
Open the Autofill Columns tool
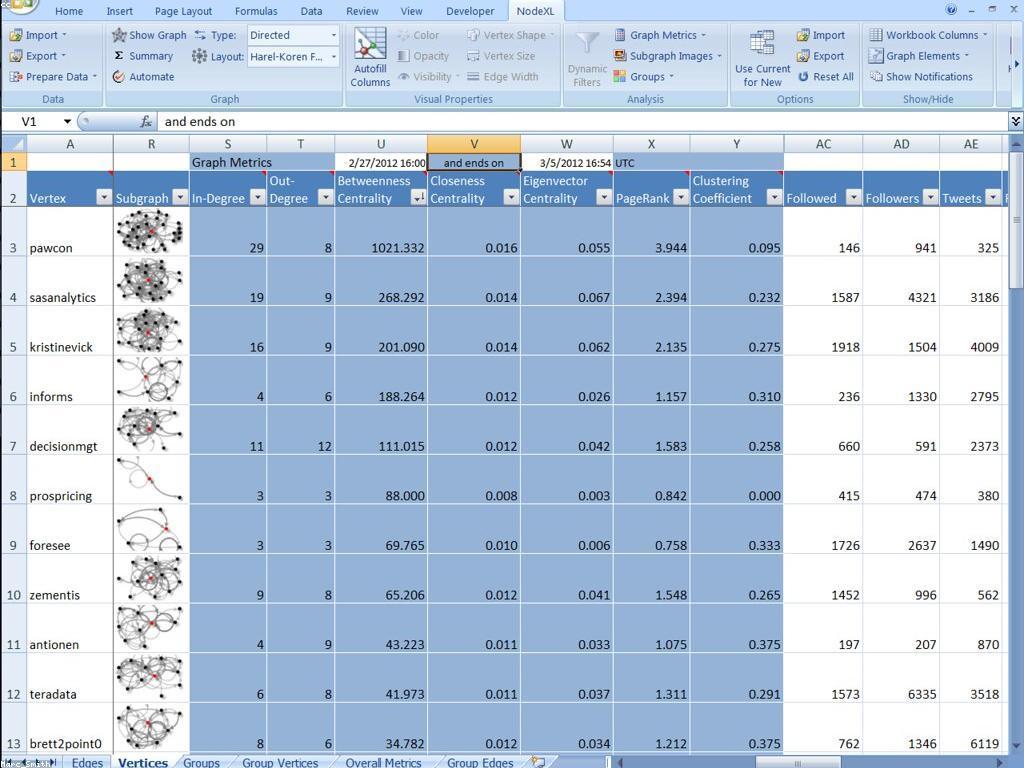[x=370, y=57]
